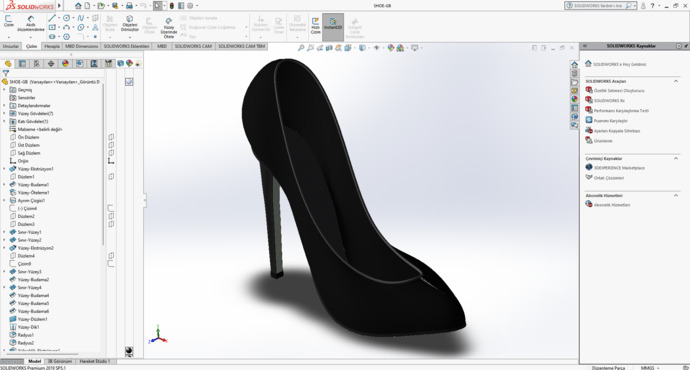
Task: Toggle visibility of Üst Düzlem in display pane
Action: [111, 145]
